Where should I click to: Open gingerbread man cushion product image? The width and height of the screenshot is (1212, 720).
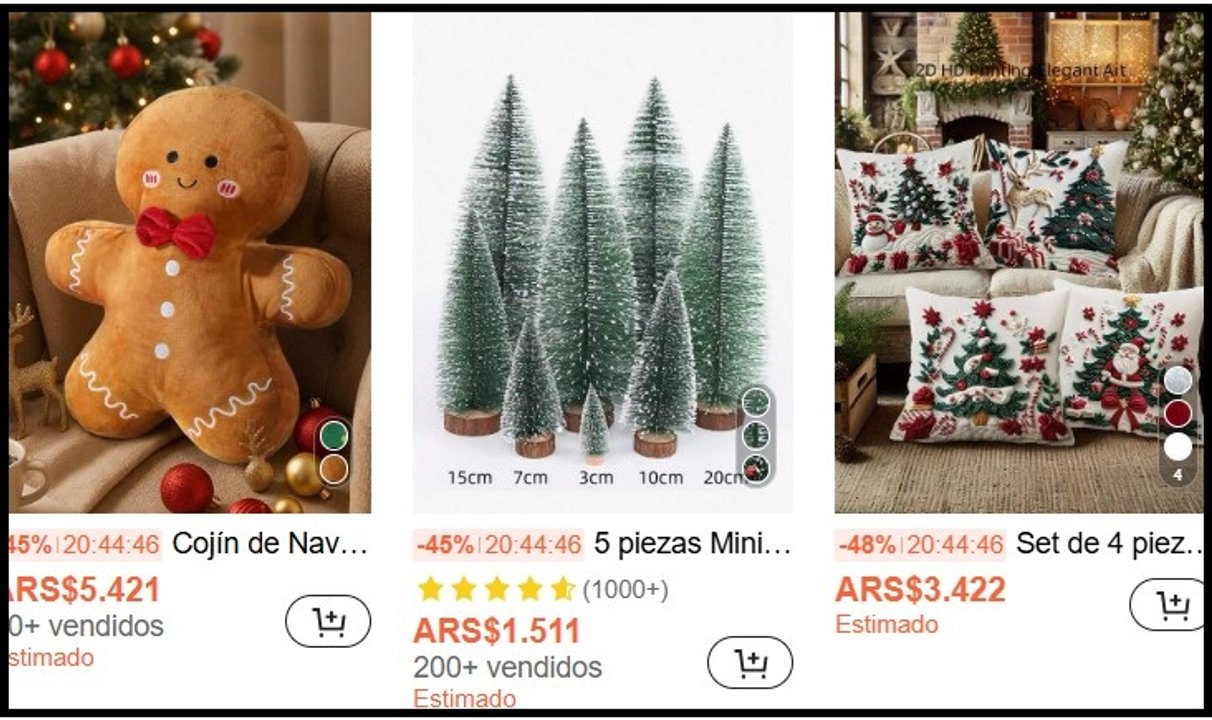[190, 262]
